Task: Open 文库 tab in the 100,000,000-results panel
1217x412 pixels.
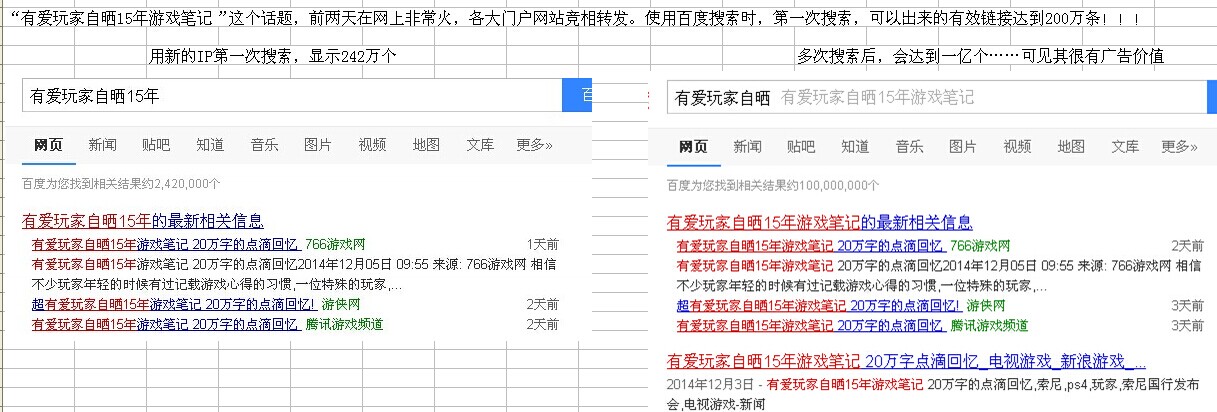Action: click(x=1125, y=146)
